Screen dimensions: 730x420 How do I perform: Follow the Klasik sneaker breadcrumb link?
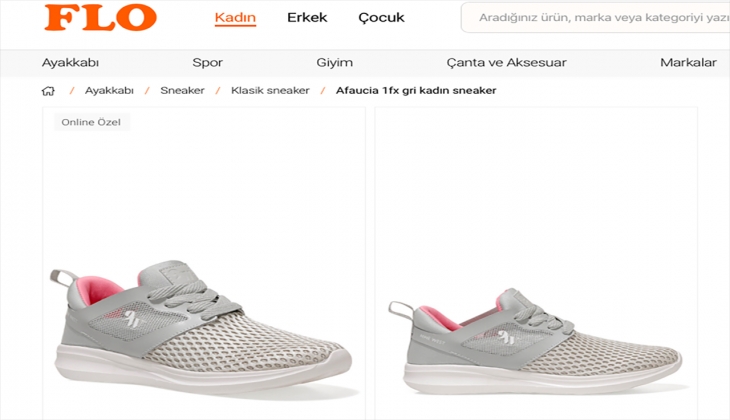[270, 90]
